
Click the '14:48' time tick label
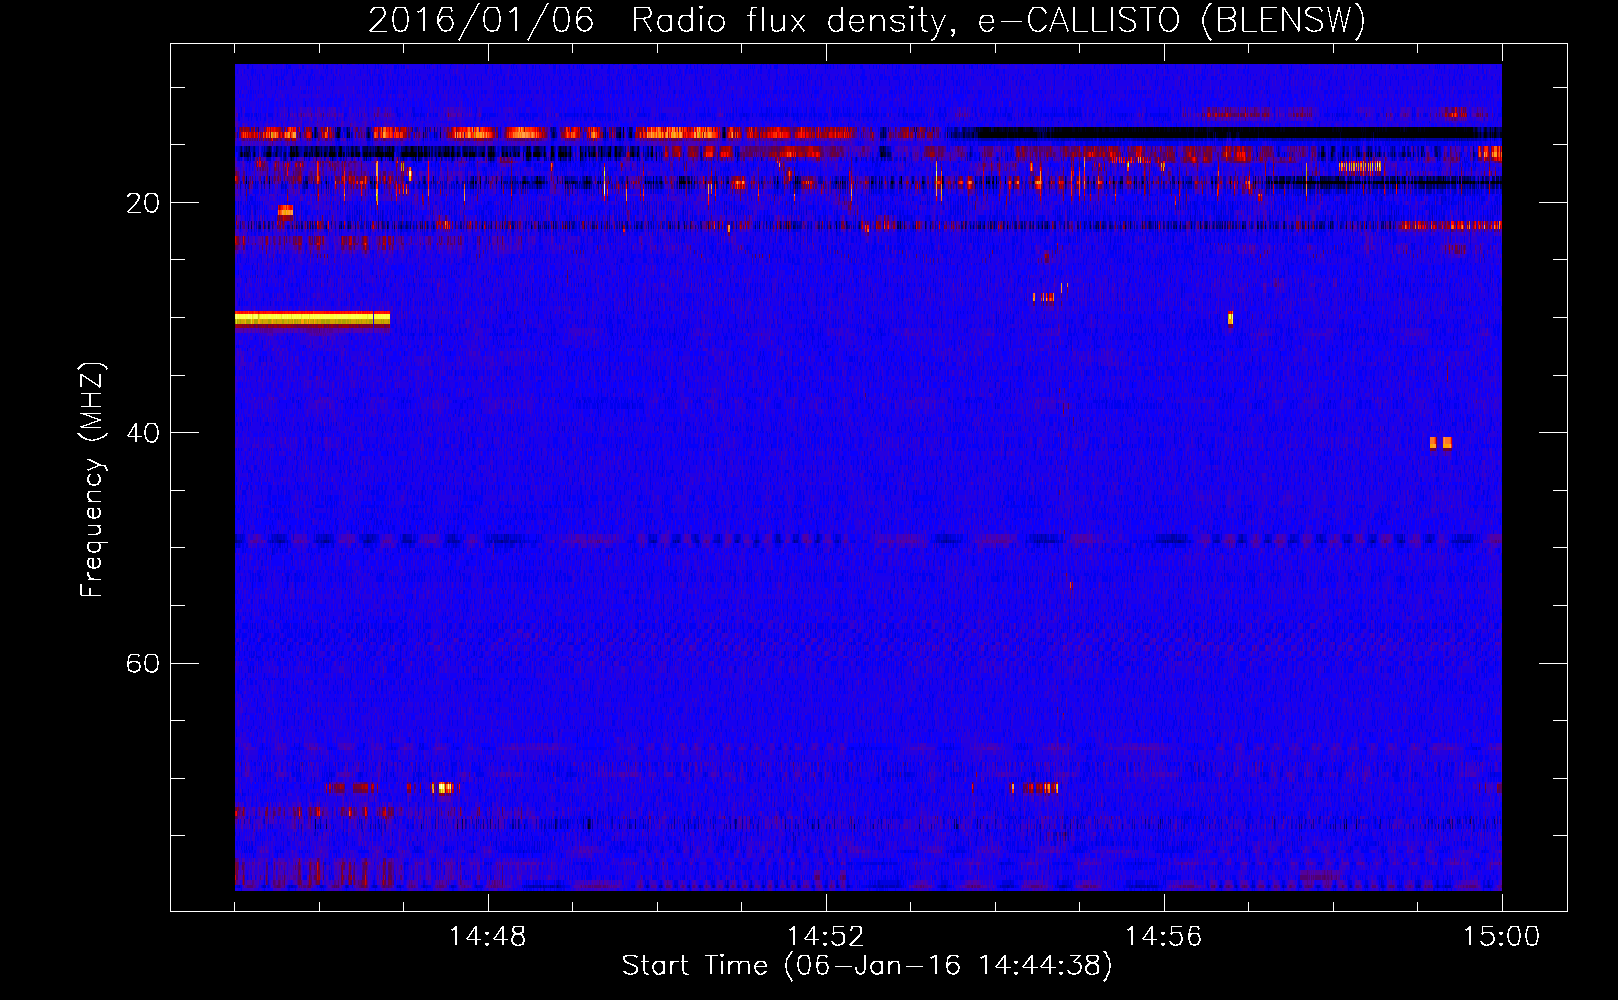click(x=487, y=937)
